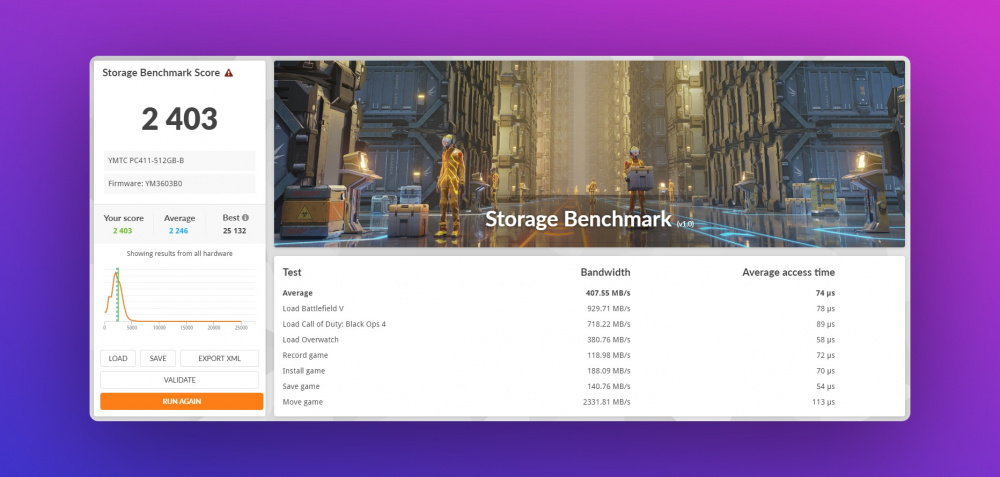
Task: Click the Test column header
Action: [x=292, y=272]
